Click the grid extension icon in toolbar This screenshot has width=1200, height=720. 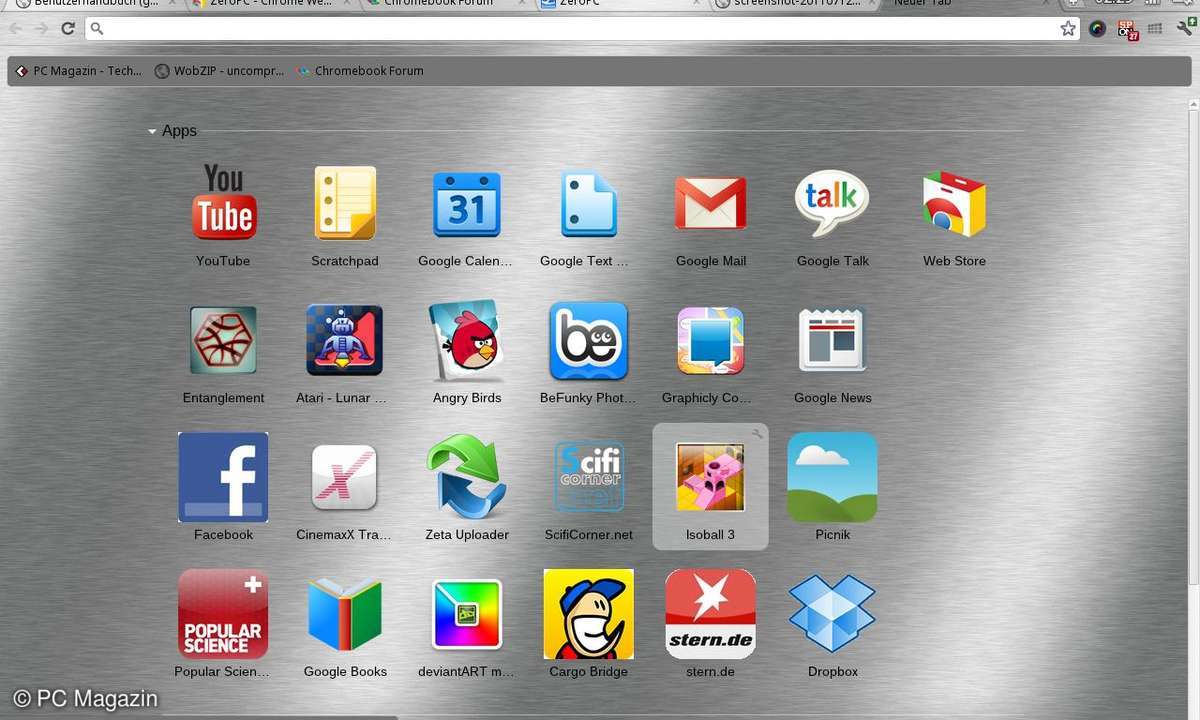point(1157,29)
